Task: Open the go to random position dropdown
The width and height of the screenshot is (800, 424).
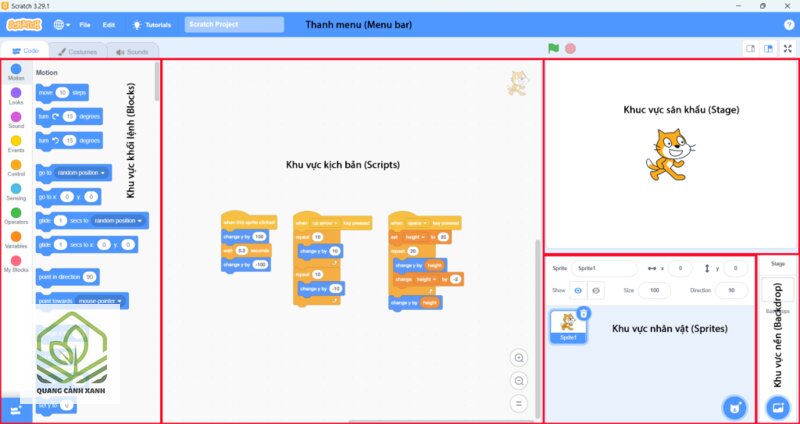Action: [x=82, y=173]
